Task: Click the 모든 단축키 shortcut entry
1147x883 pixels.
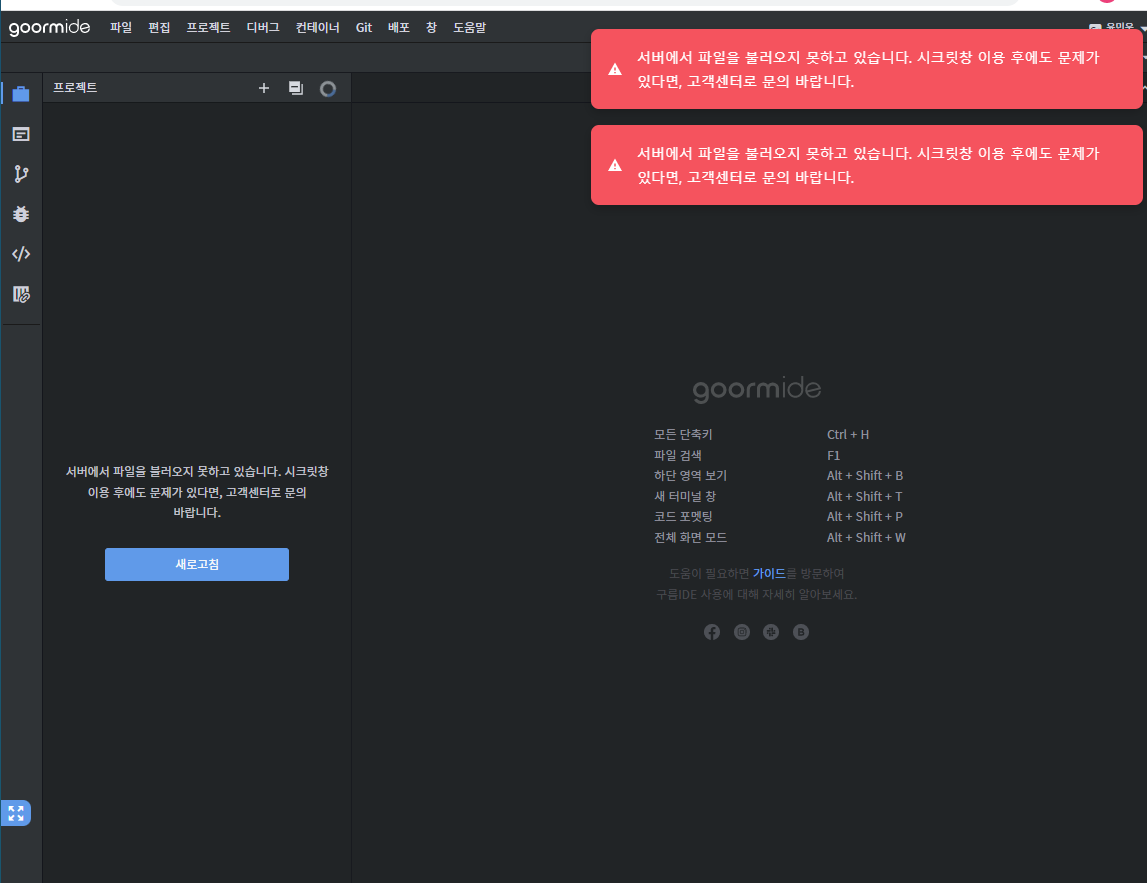Action: point(683,435)
